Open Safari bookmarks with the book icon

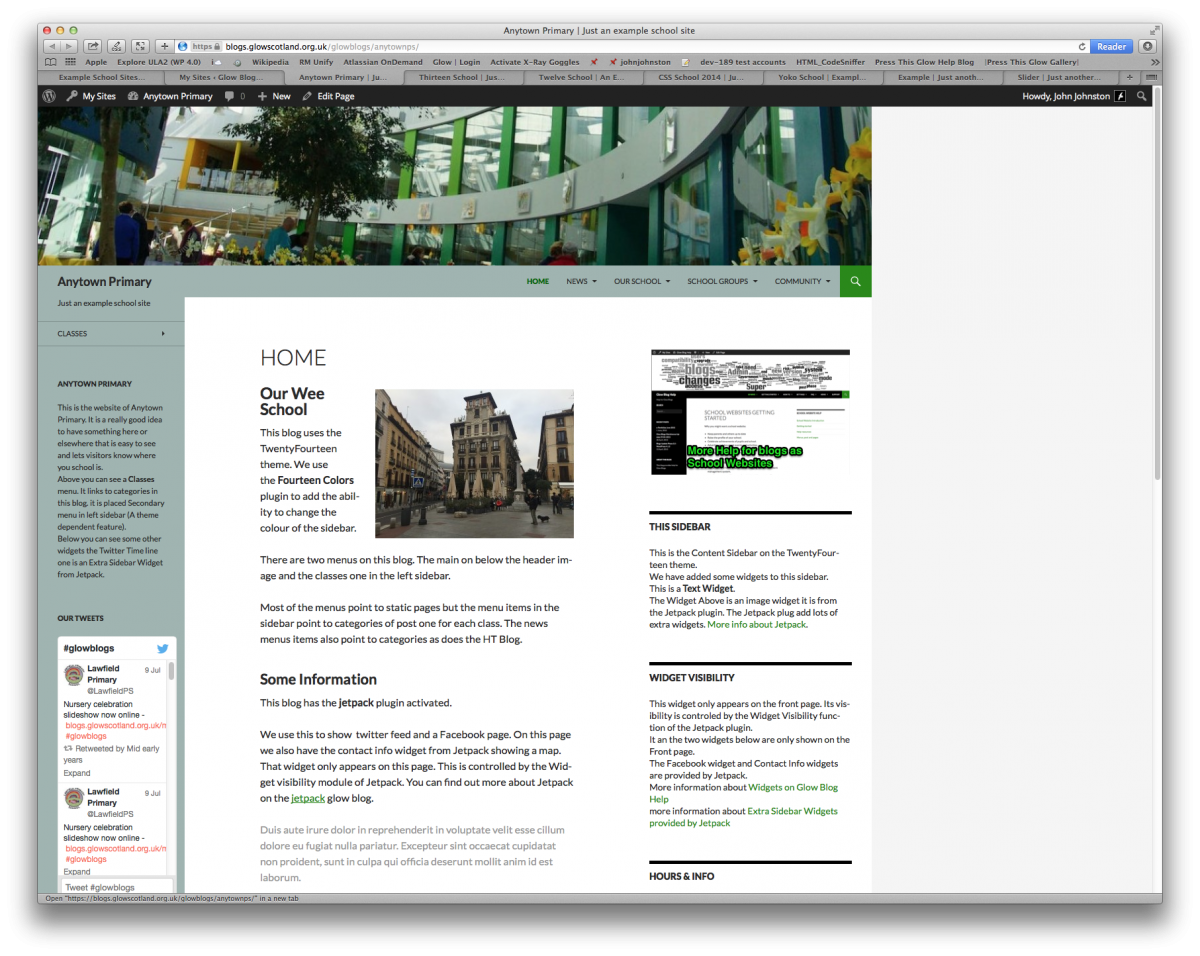coord(50,61)
